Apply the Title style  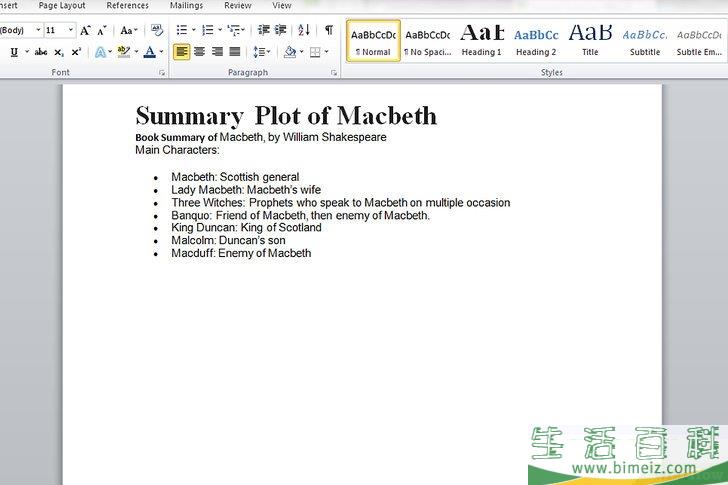click(x=590, y=41)
